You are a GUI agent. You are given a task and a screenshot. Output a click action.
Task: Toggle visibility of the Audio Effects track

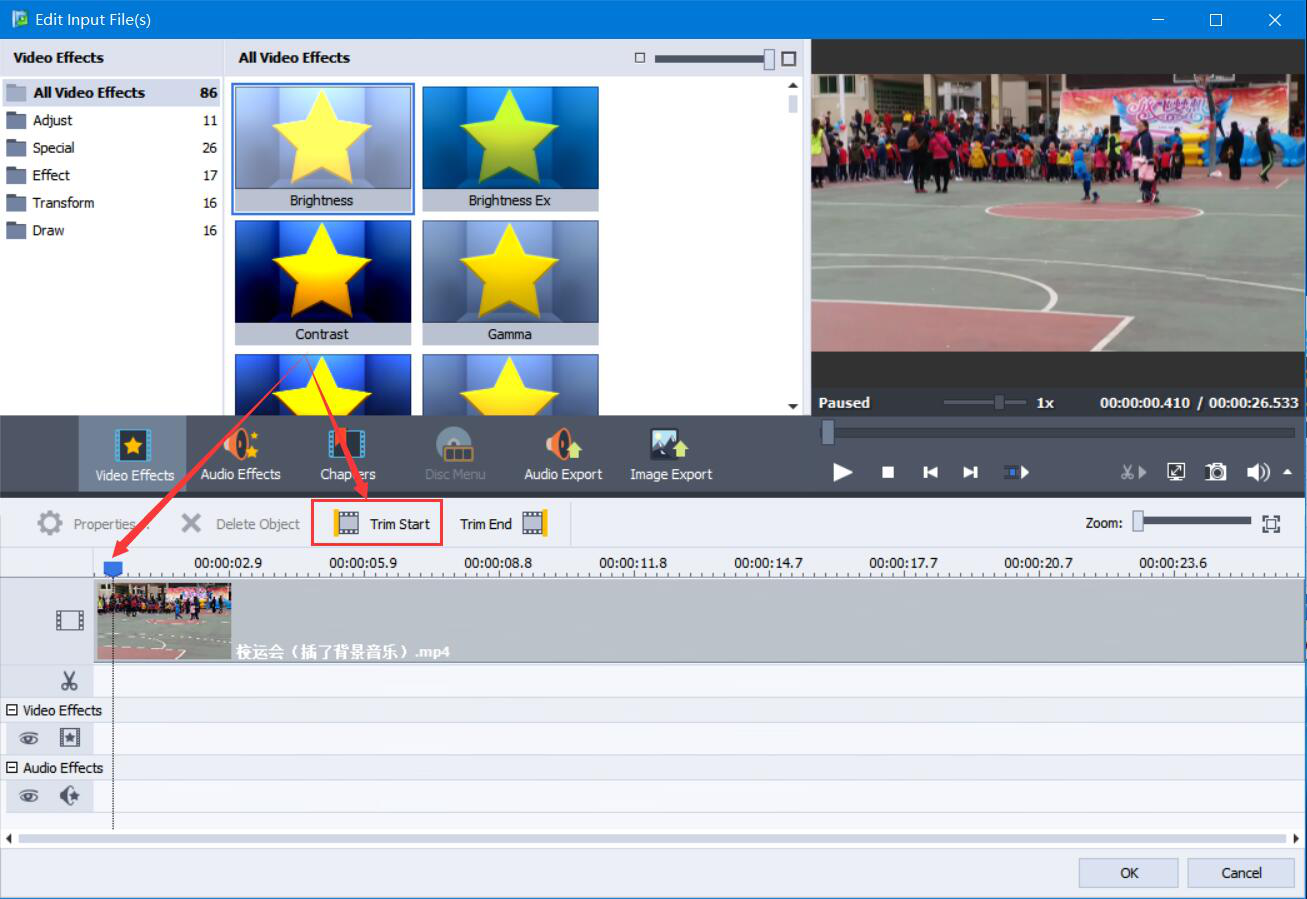[29, 796]
